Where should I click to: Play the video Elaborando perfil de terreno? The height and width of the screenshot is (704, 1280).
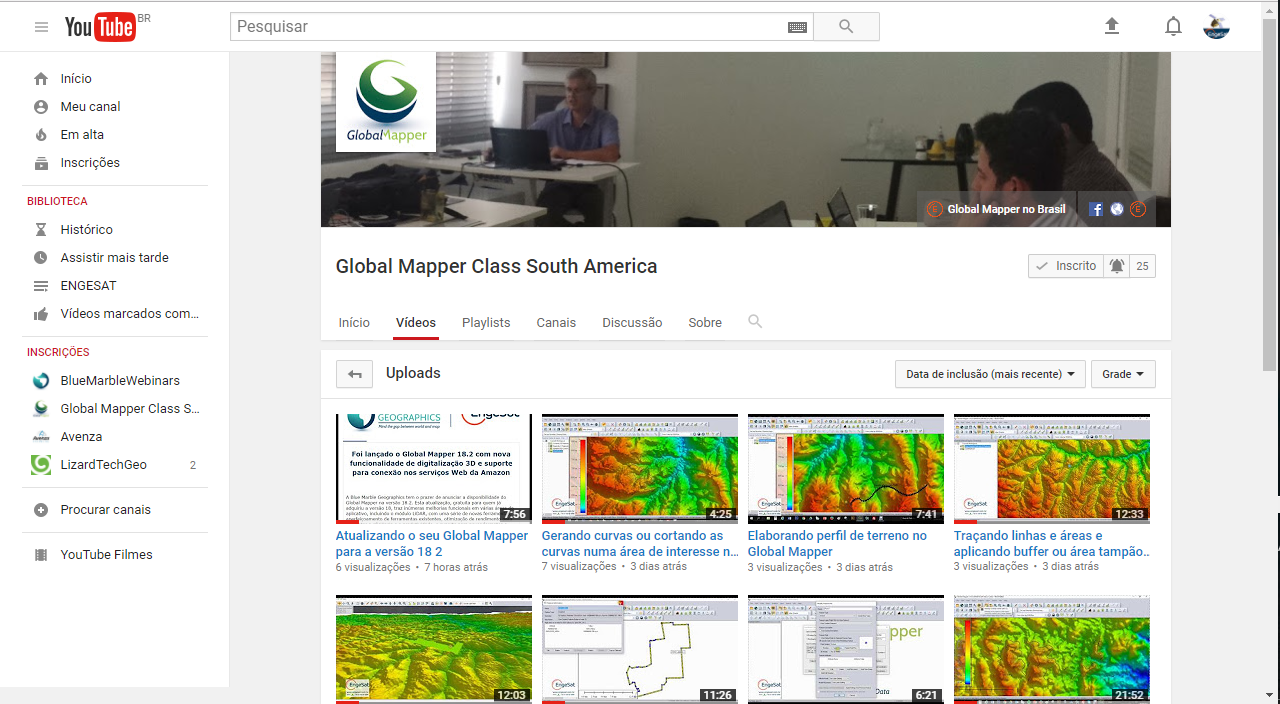(x=845, y=467)
